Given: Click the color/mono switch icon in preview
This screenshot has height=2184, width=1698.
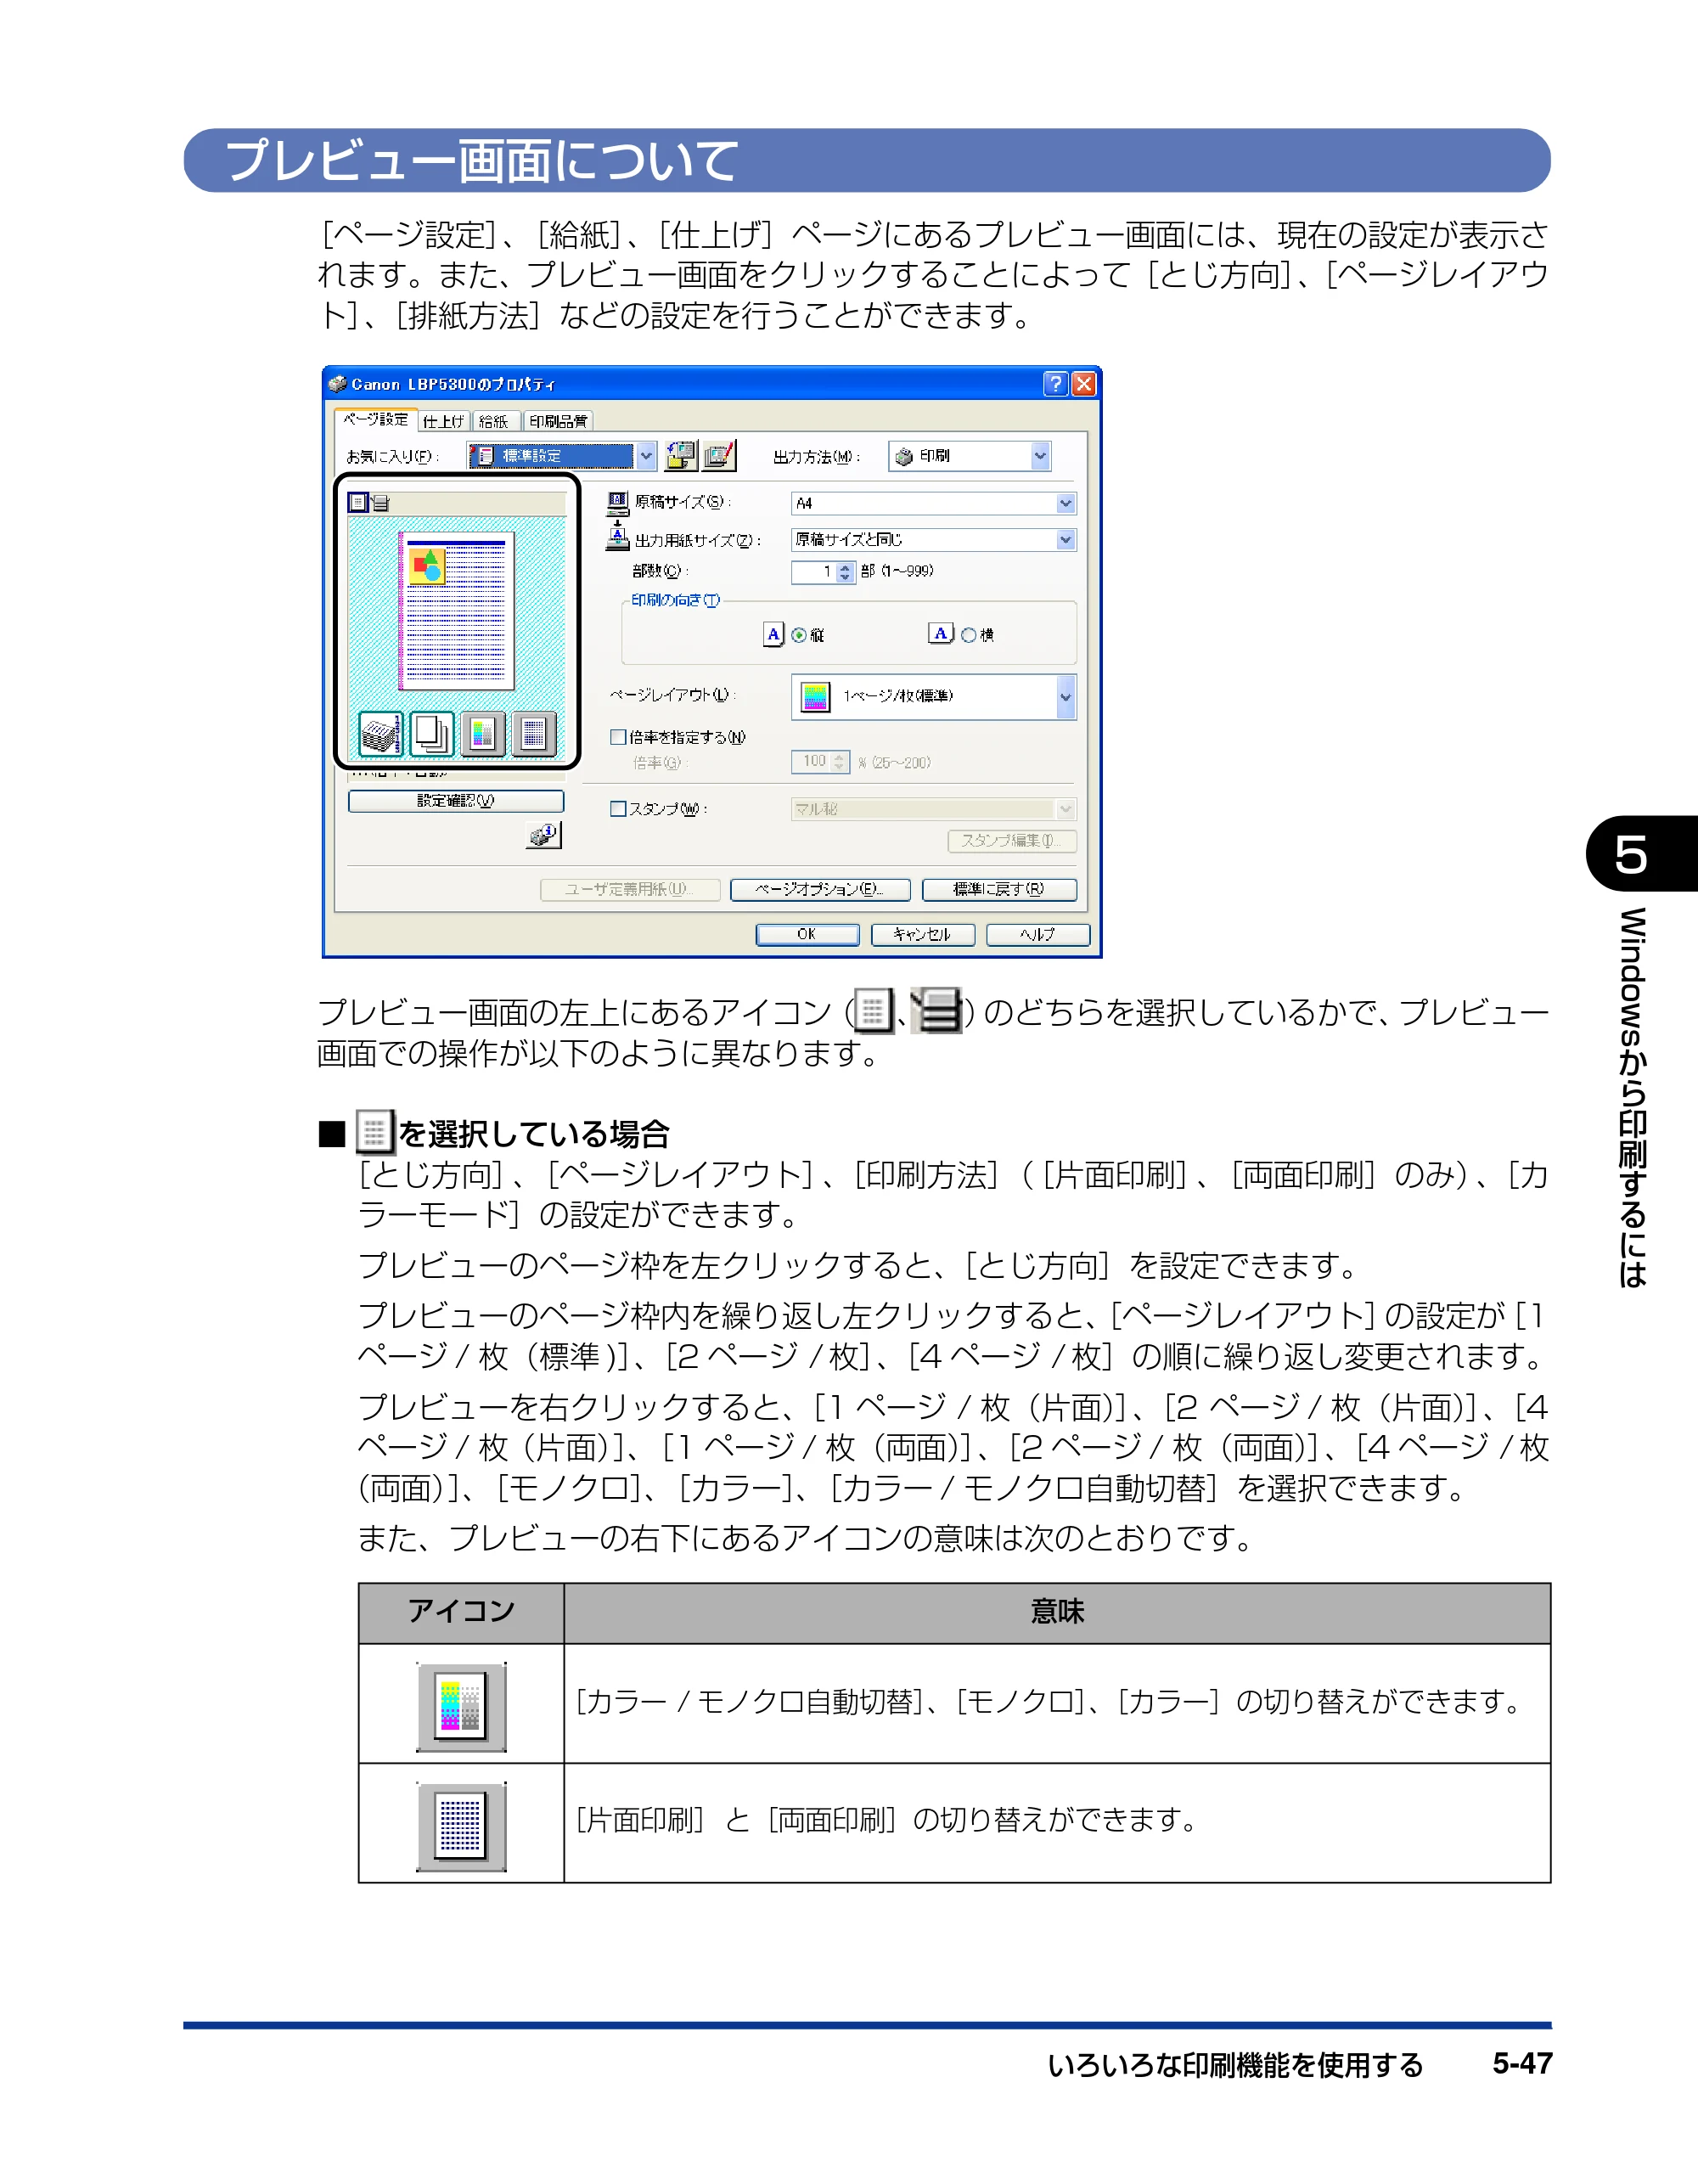Looking at the screenshot, I should coord(483,734).
